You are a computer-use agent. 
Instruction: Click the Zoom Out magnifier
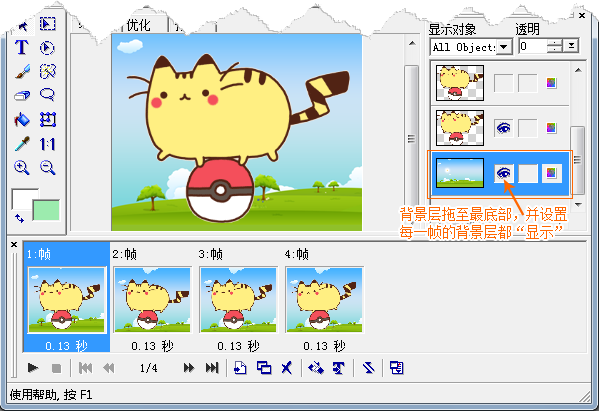pyautogui.click(x=47, y=168)
